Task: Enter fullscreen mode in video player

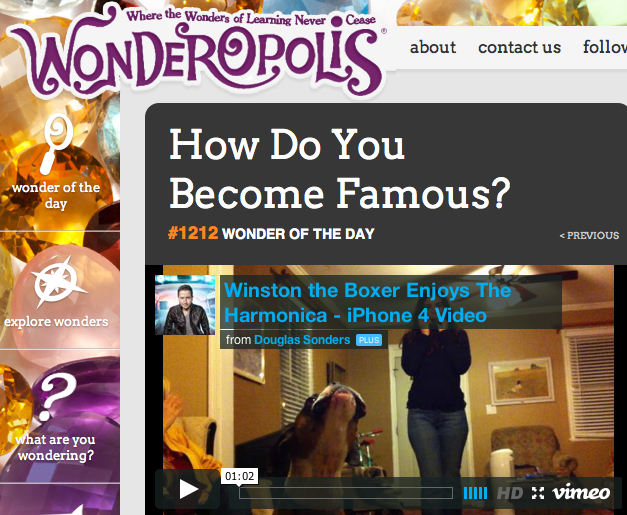Action: click(x=538, y=493)
